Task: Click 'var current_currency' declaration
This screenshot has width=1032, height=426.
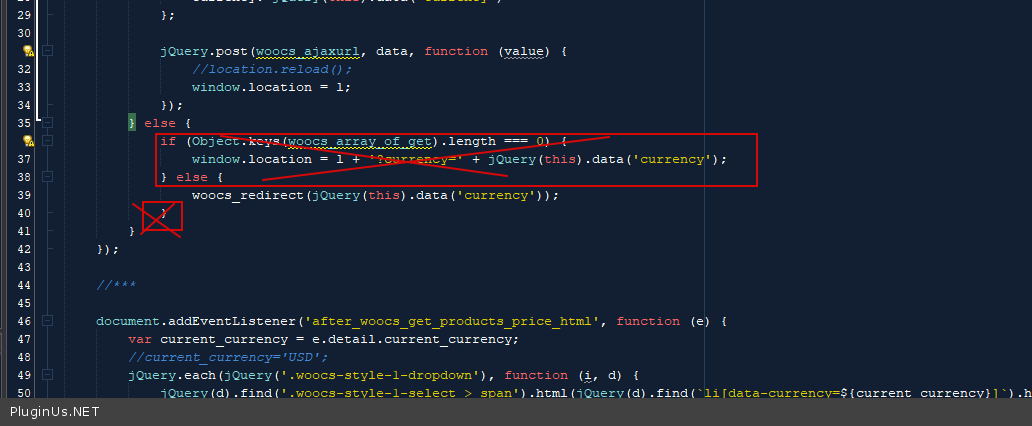Action: [208, 339]
